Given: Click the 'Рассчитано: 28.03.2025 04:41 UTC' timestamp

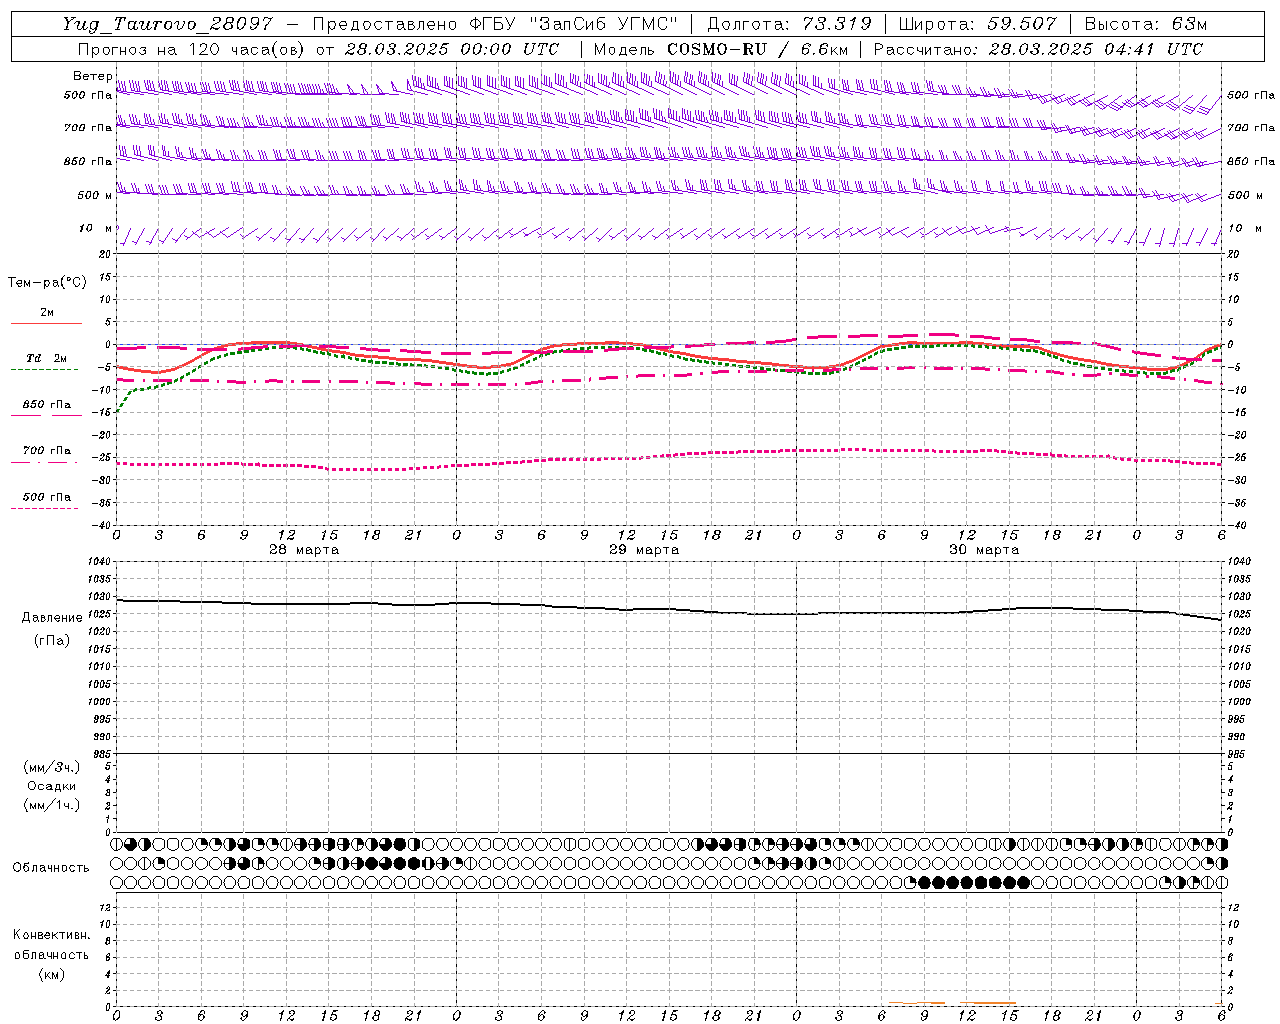Looking at the screenshot, I should pyautogui.click(x=1038, y=49).
